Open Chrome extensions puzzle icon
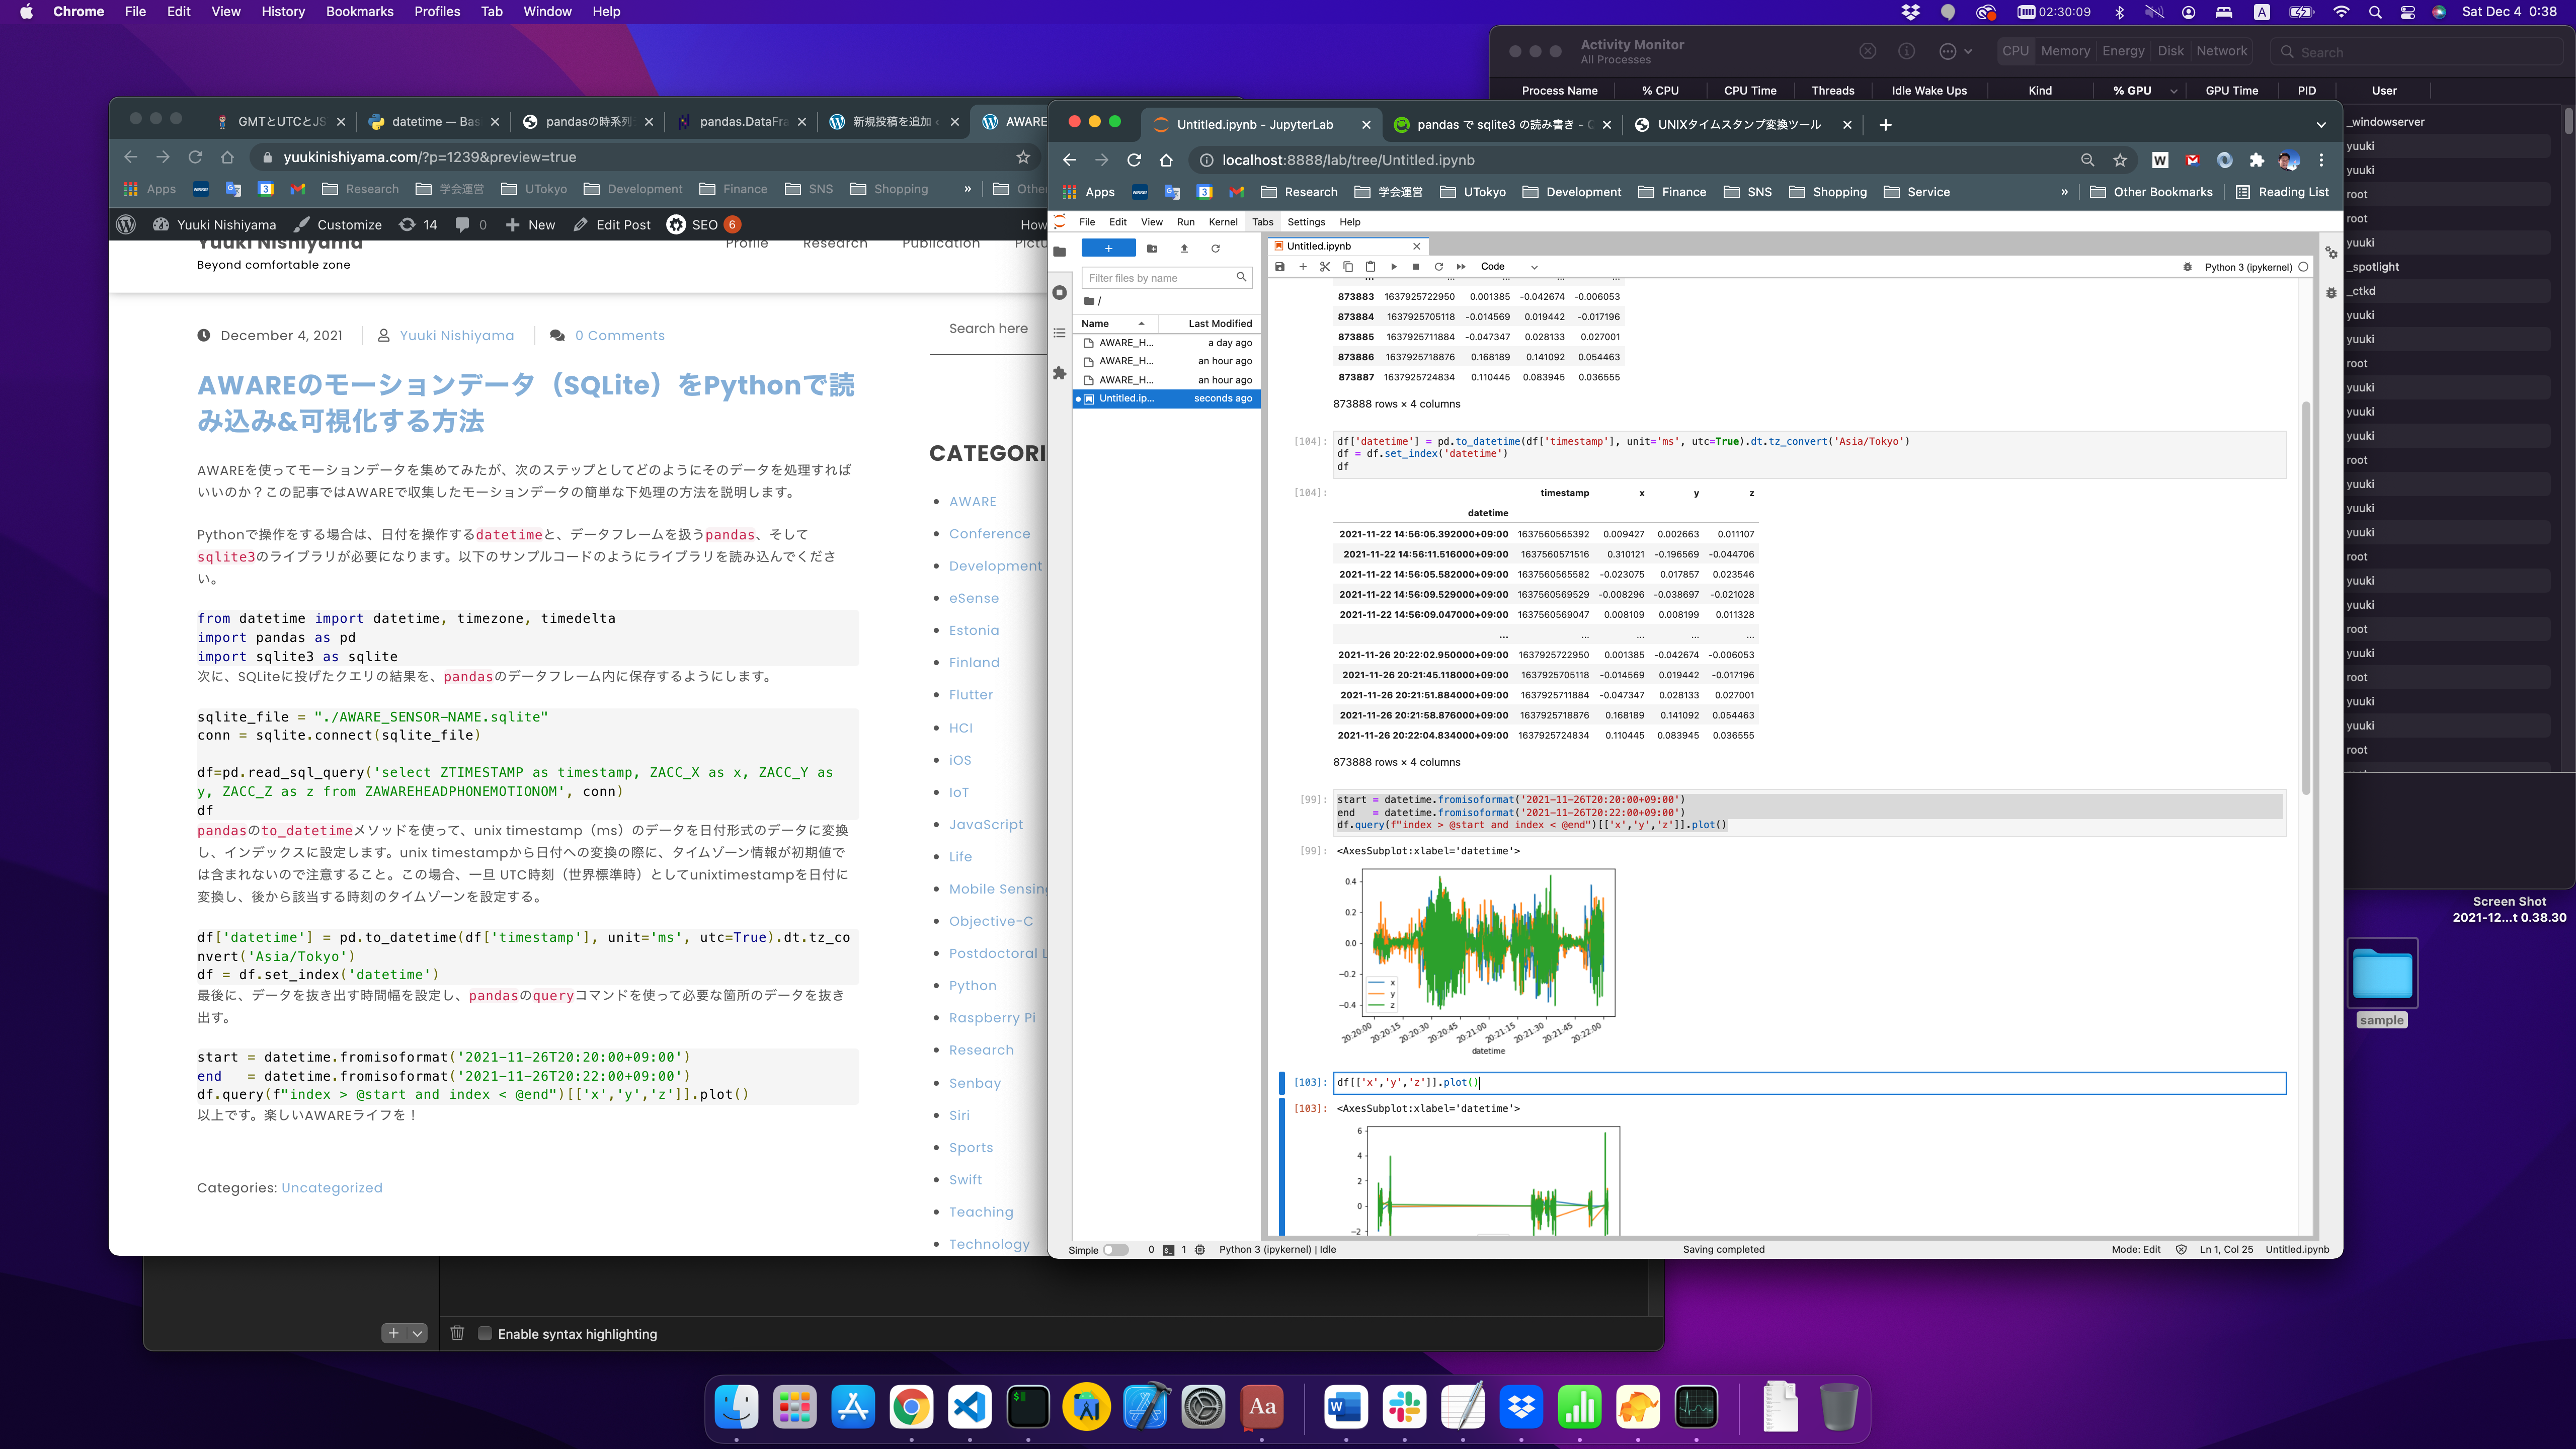Viewport: 2576px width, 1449px height. click(x=2256, y=160)
